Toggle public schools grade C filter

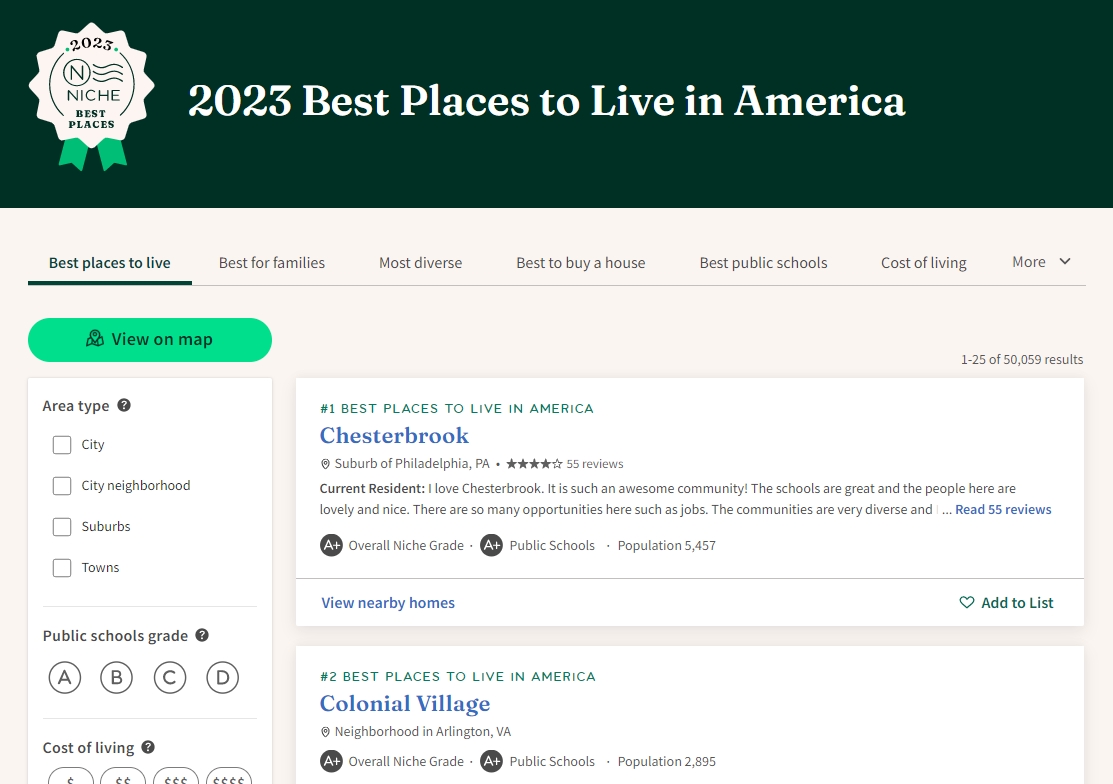click(x=170, y=678)
